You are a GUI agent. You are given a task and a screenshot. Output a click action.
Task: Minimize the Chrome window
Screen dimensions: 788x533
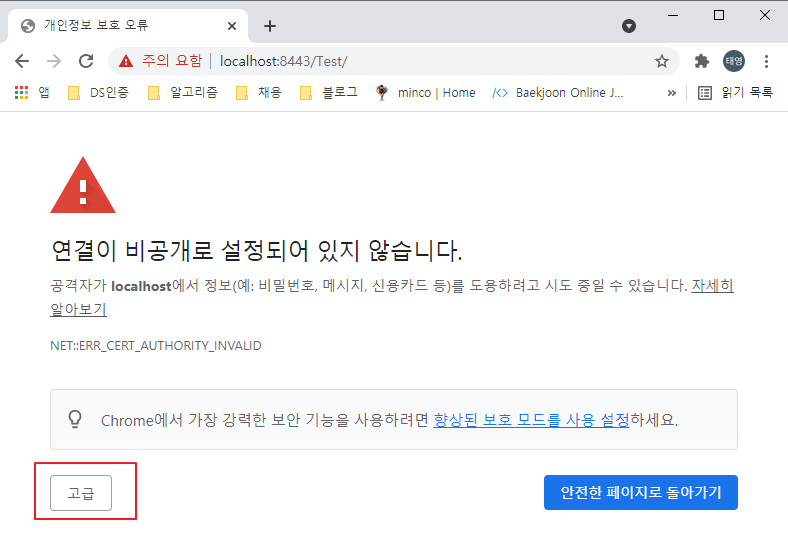673,16
